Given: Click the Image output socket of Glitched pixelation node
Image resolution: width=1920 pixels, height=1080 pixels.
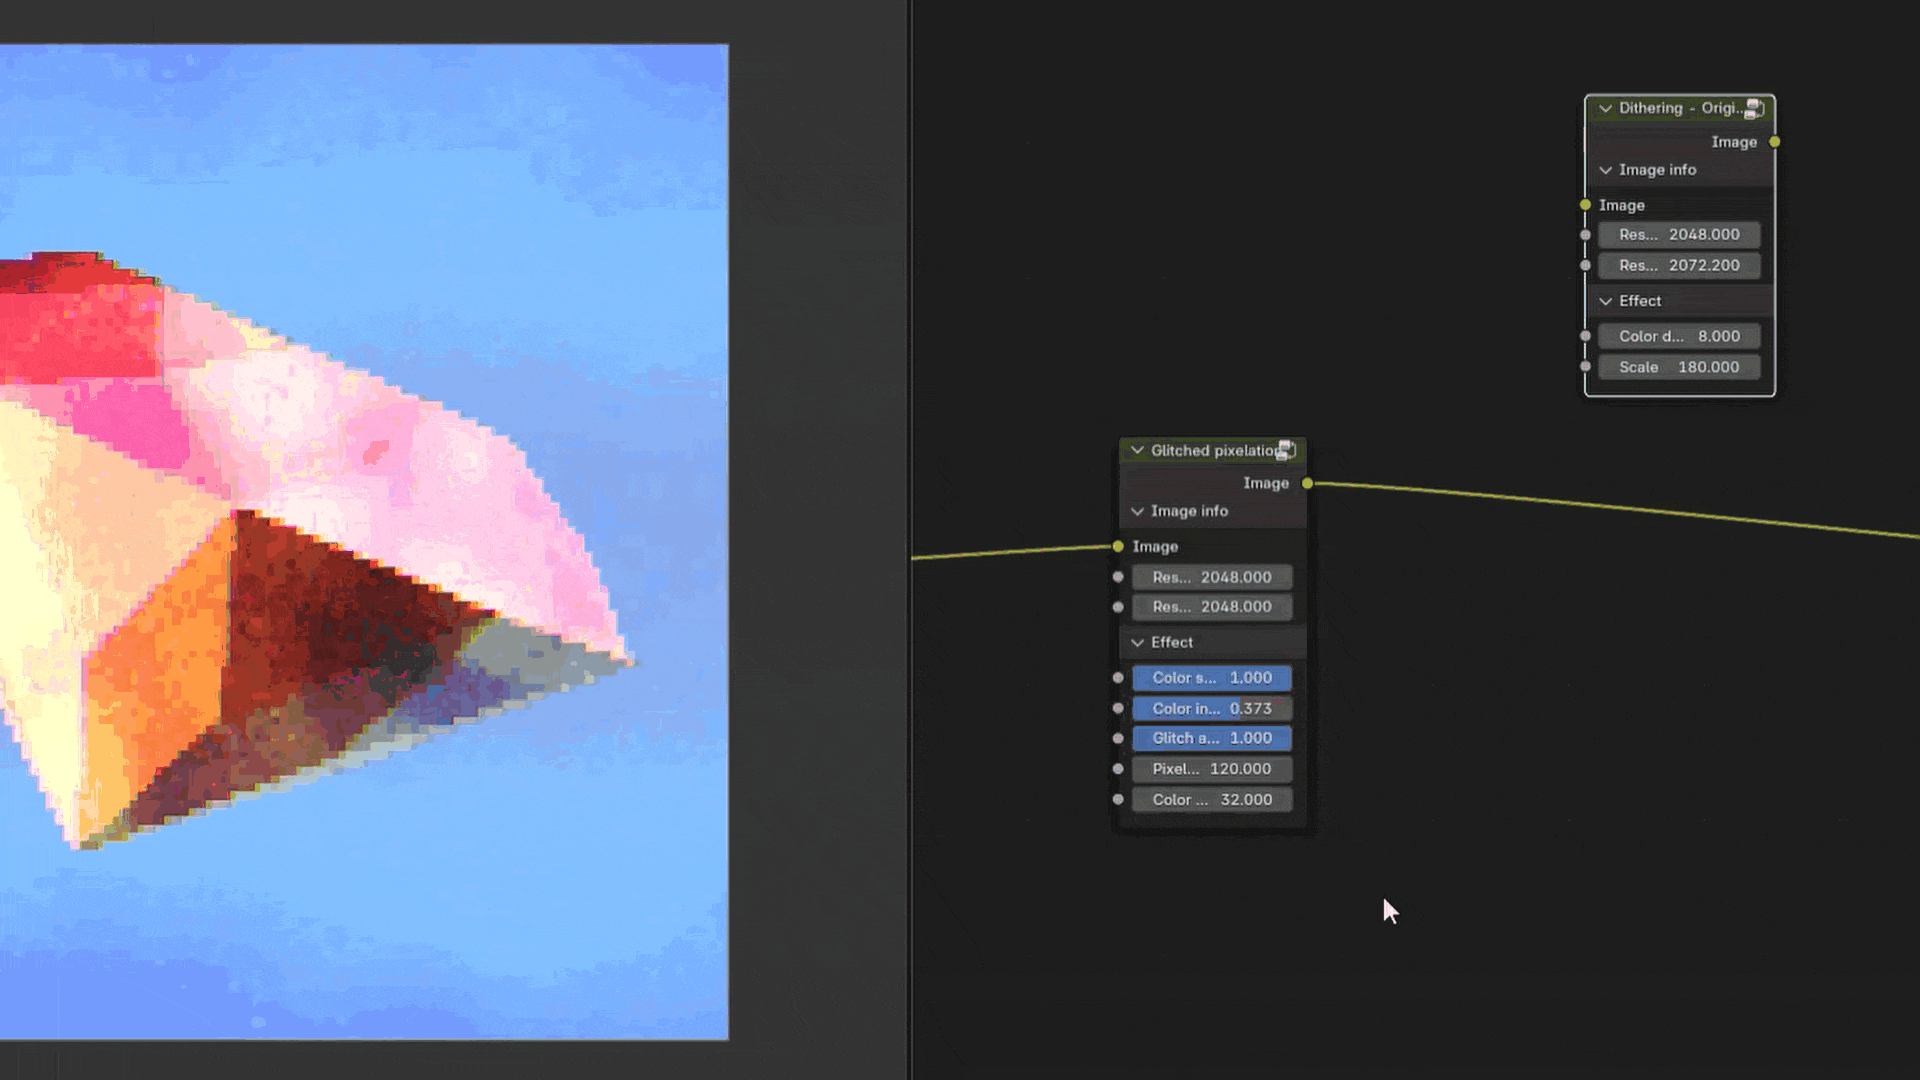Looking at the screenshot, I should (1307, 483).
